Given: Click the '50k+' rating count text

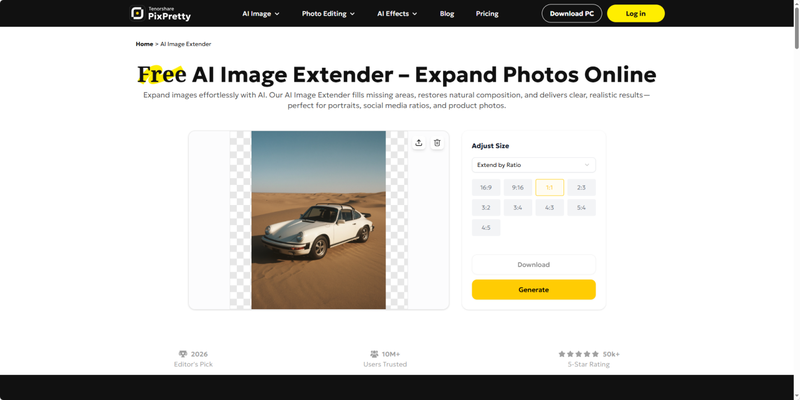Looking at the screenshot, I should (x=611, y=354).
